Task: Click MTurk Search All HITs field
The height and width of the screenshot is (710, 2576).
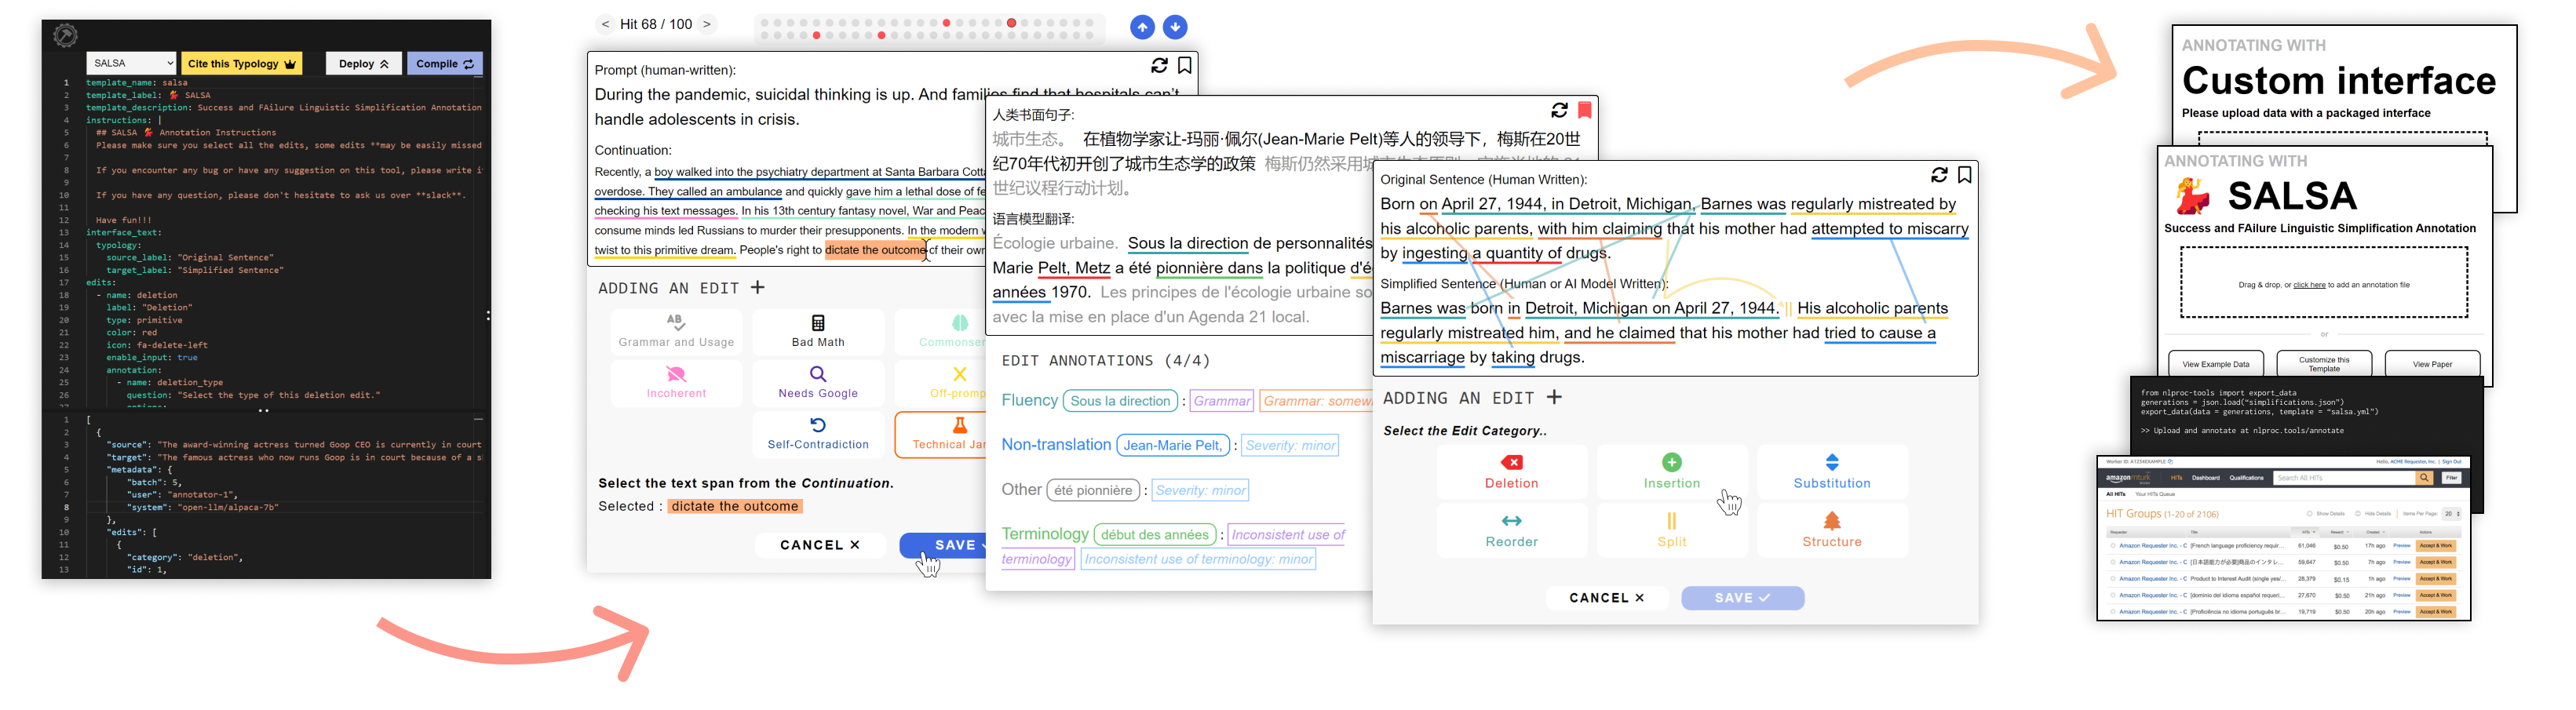Action: pyautogui.click(x=2345, y=478)
